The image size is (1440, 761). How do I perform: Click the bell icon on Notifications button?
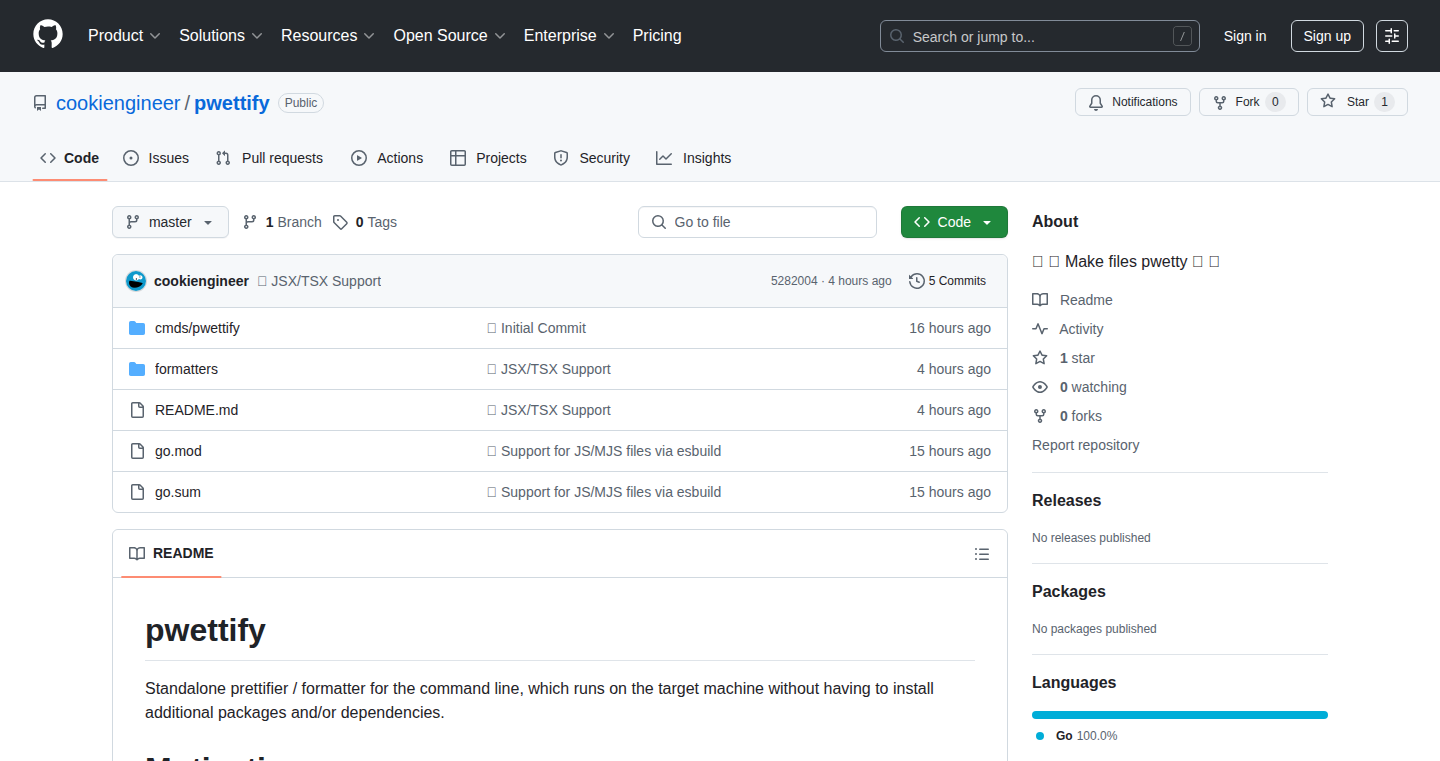click(x=1096, y=102)
